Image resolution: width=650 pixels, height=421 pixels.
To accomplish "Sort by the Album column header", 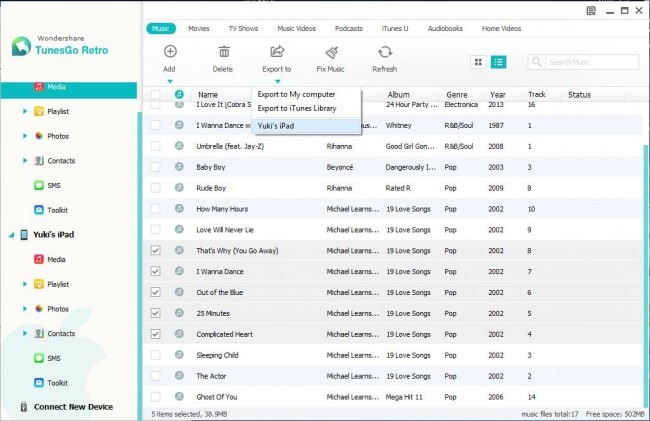I will coord(398,95).
